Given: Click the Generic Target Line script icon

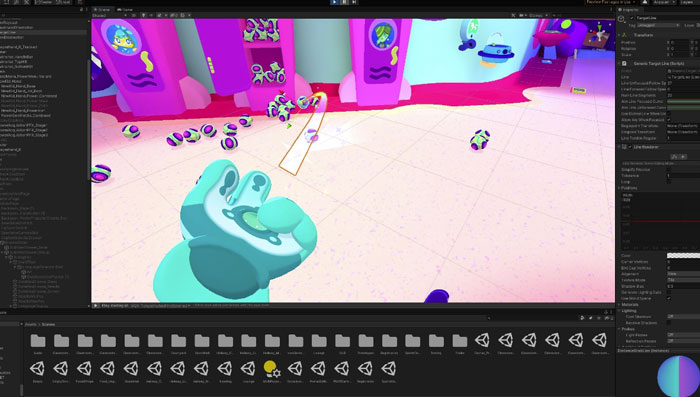Looking at the screenshot, I should point(625,63).
